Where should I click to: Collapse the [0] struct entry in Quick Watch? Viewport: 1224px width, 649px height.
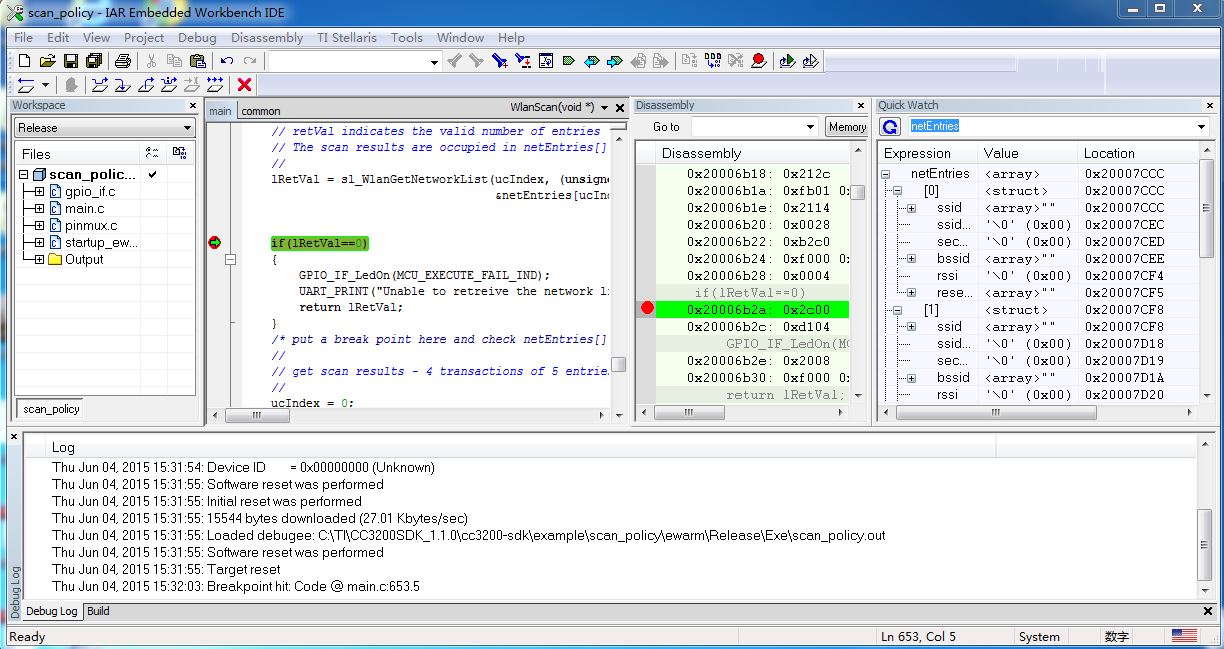click(898, 191)
